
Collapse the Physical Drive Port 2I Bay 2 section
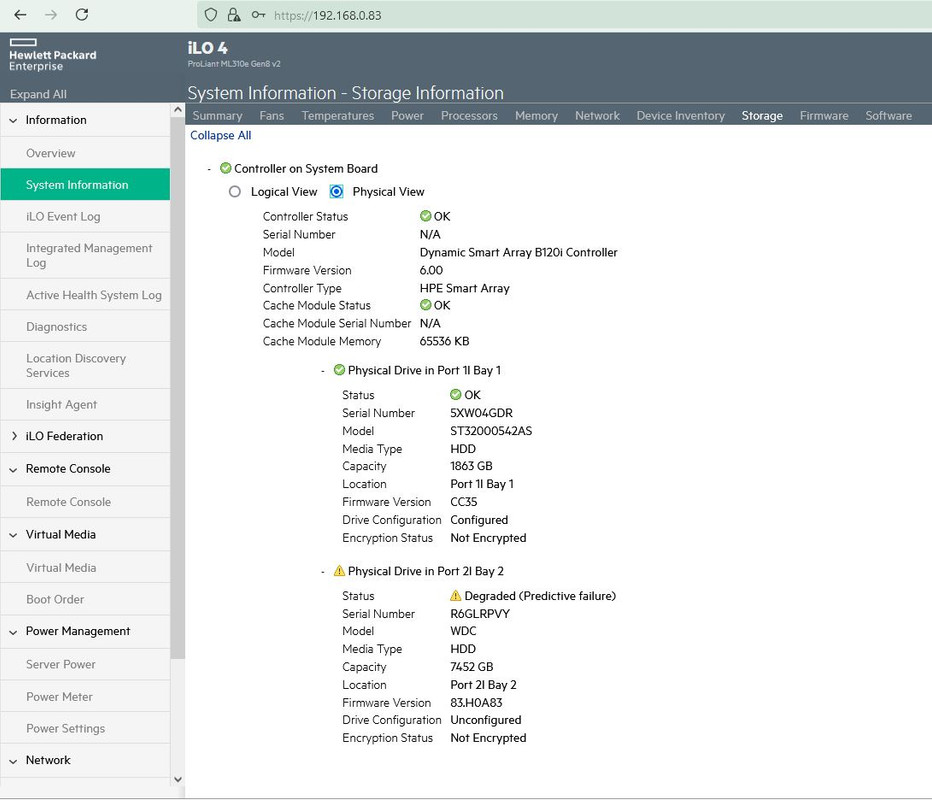[323, 572]
